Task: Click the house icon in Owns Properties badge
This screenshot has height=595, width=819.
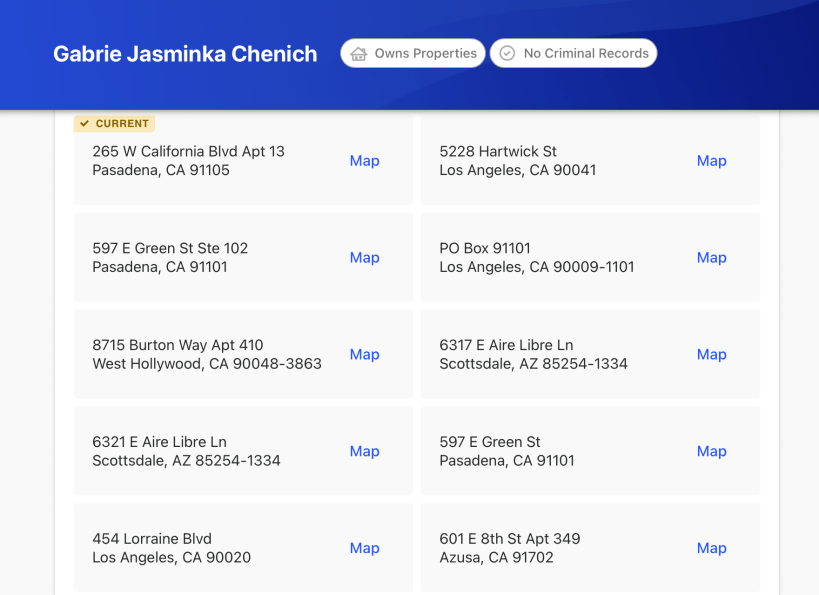Action: [358, 54]
